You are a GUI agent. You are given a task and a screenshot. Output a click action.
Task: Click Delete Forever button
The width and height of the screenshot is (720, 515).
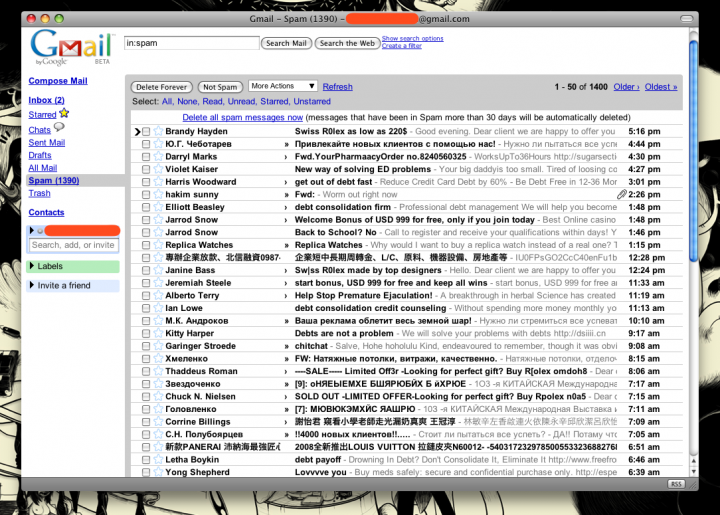point(161,87)
